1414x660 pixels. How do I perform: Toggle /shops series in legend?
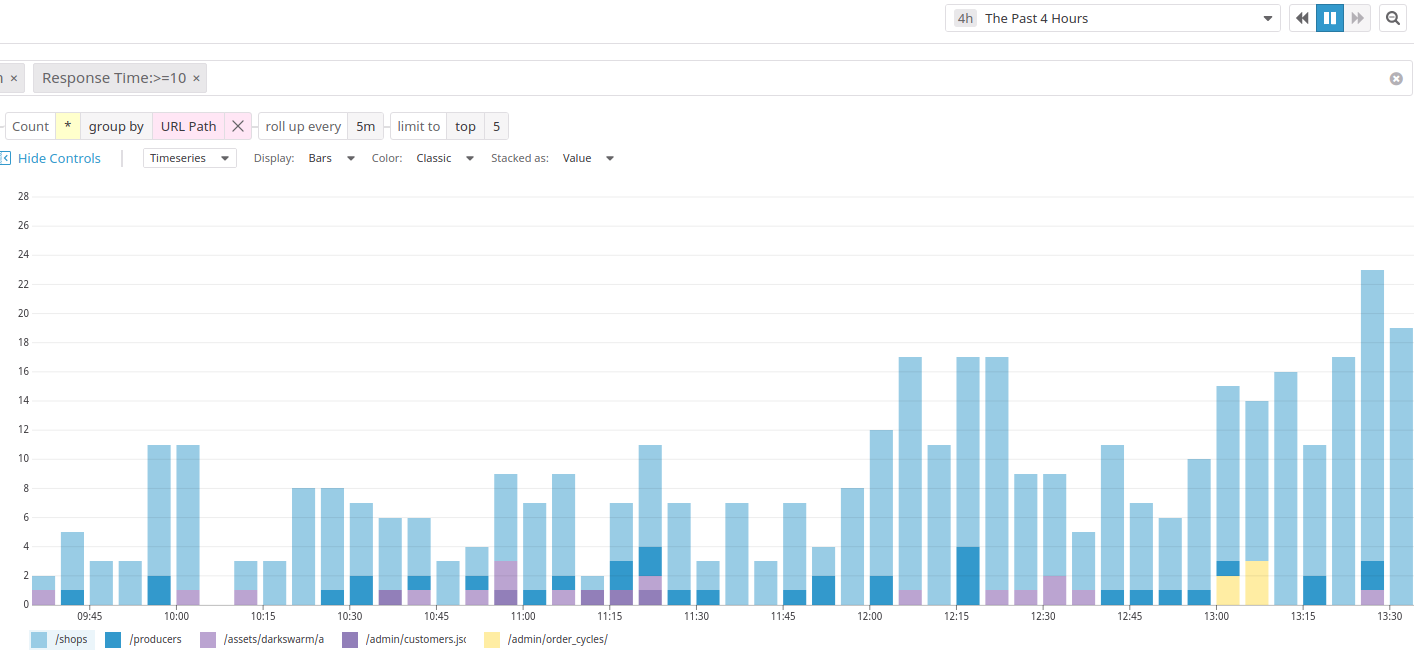(59, 639)
